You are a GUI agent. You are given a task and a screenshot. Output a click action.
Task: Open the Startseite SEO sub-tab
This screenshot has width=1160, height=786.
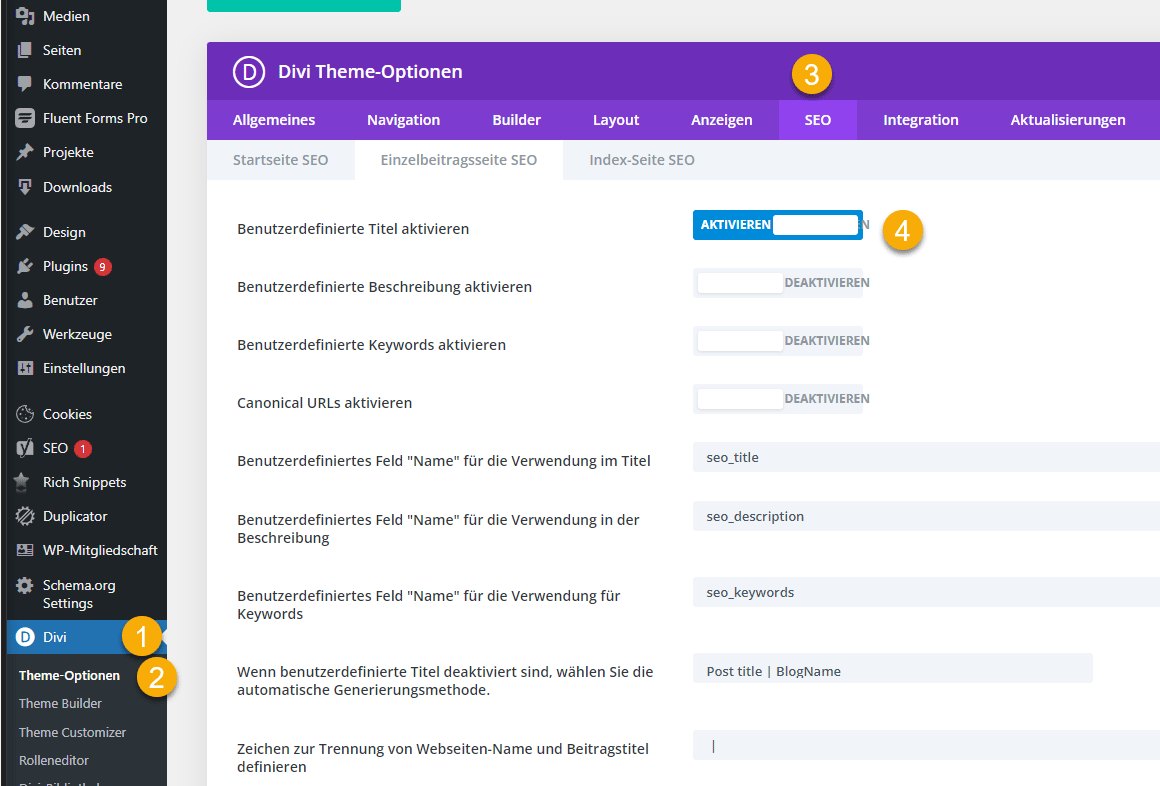[280, 160]
